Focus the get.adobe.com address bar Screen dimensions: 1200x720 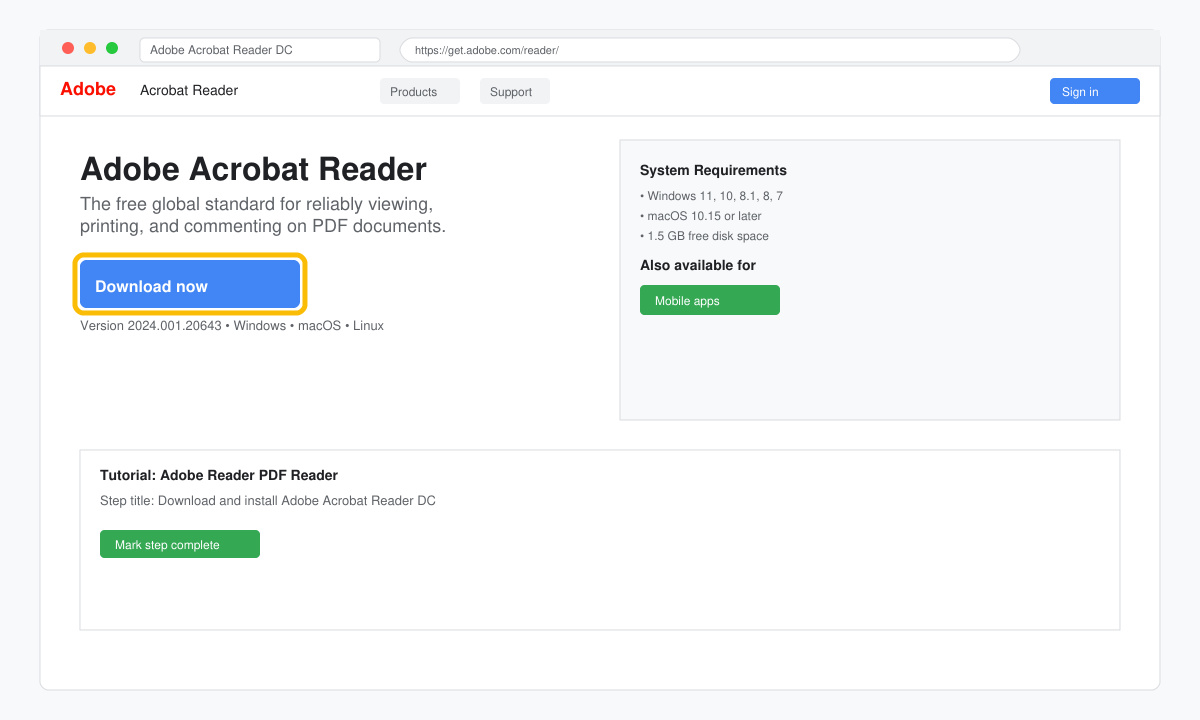[710, 50]
